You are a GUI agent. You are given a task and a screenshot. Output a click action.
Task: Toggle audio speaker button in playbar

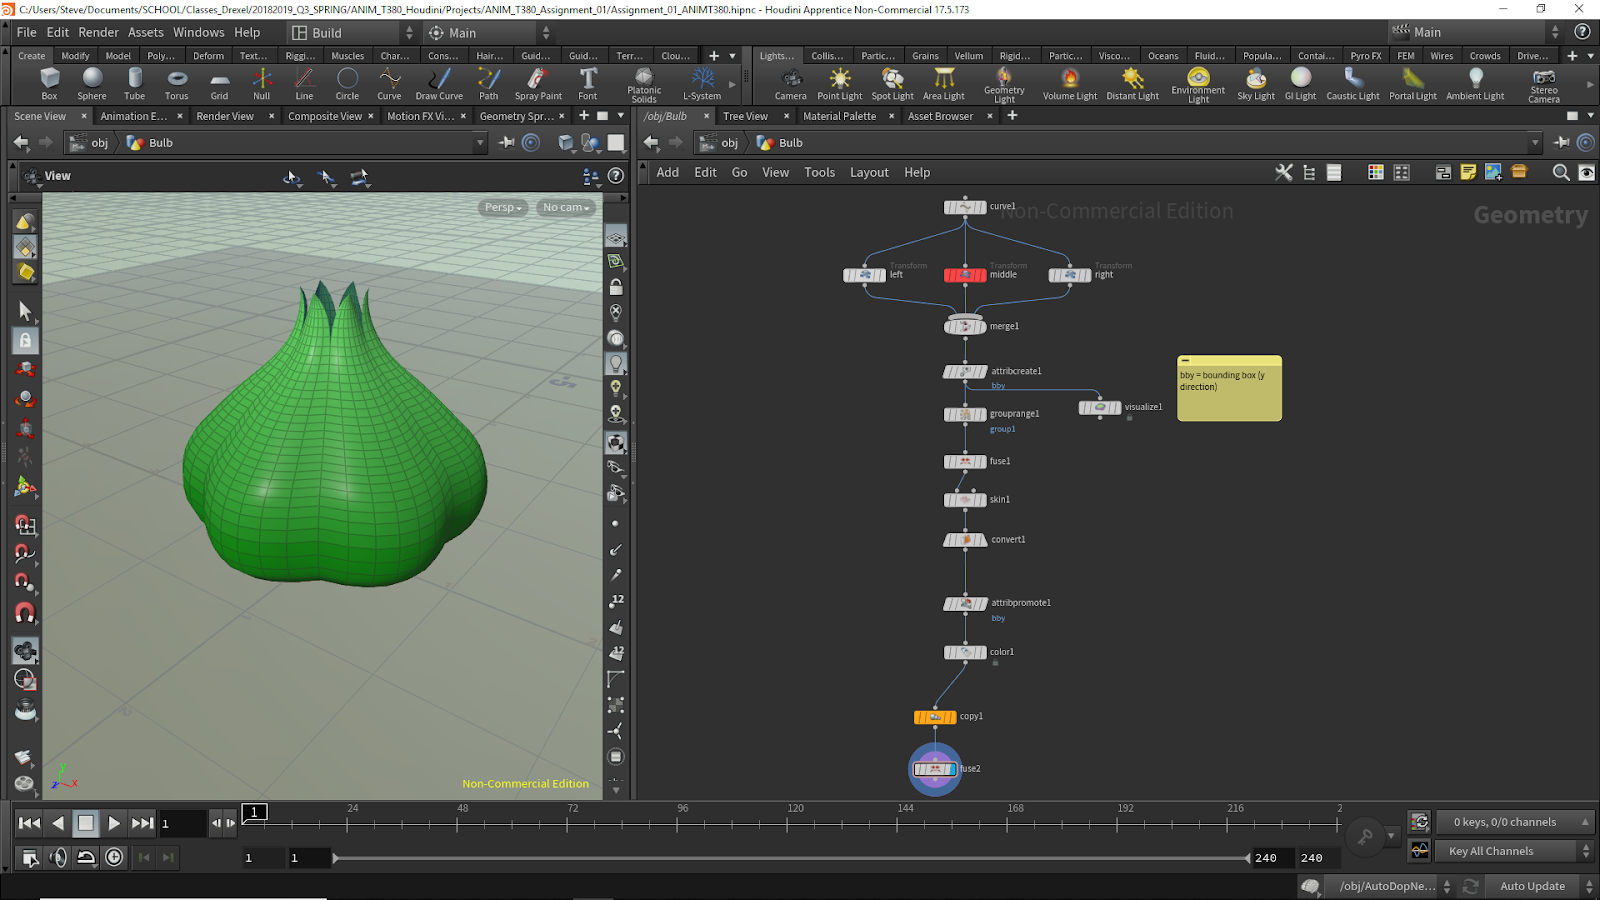(58, 857)
